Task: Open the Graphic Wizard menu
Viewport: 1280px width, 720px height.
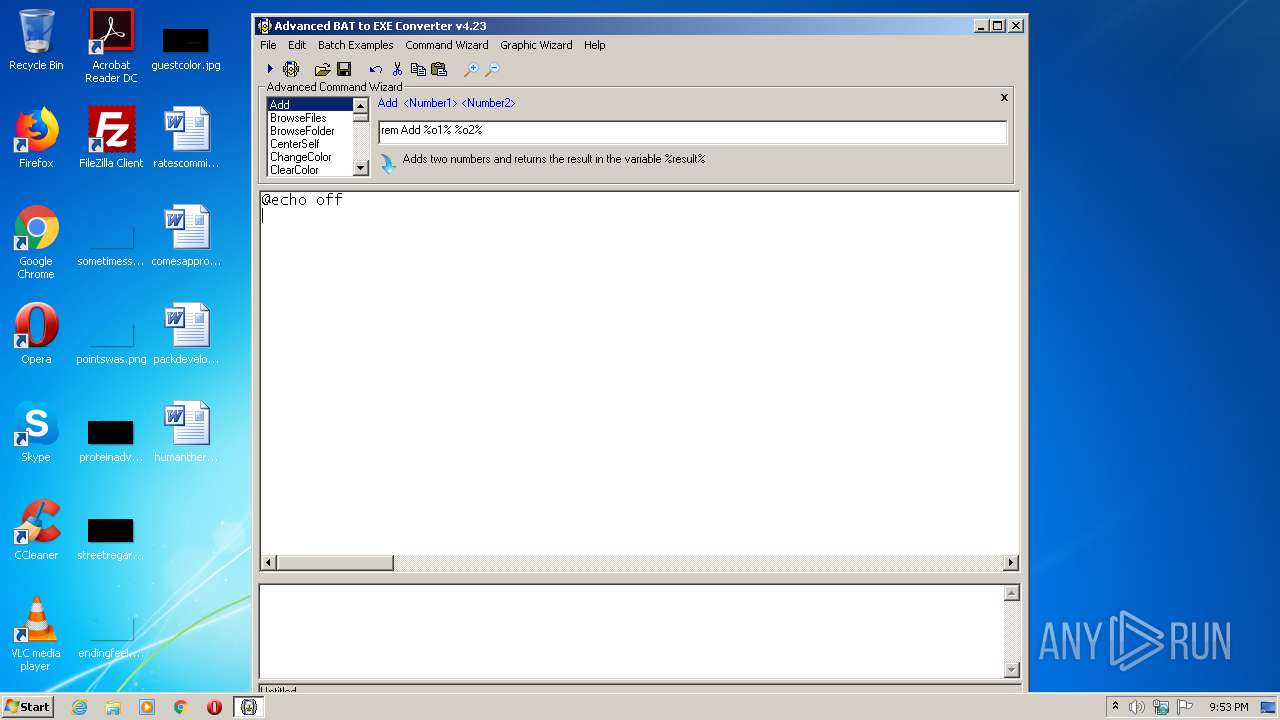Action: point(536,45)
